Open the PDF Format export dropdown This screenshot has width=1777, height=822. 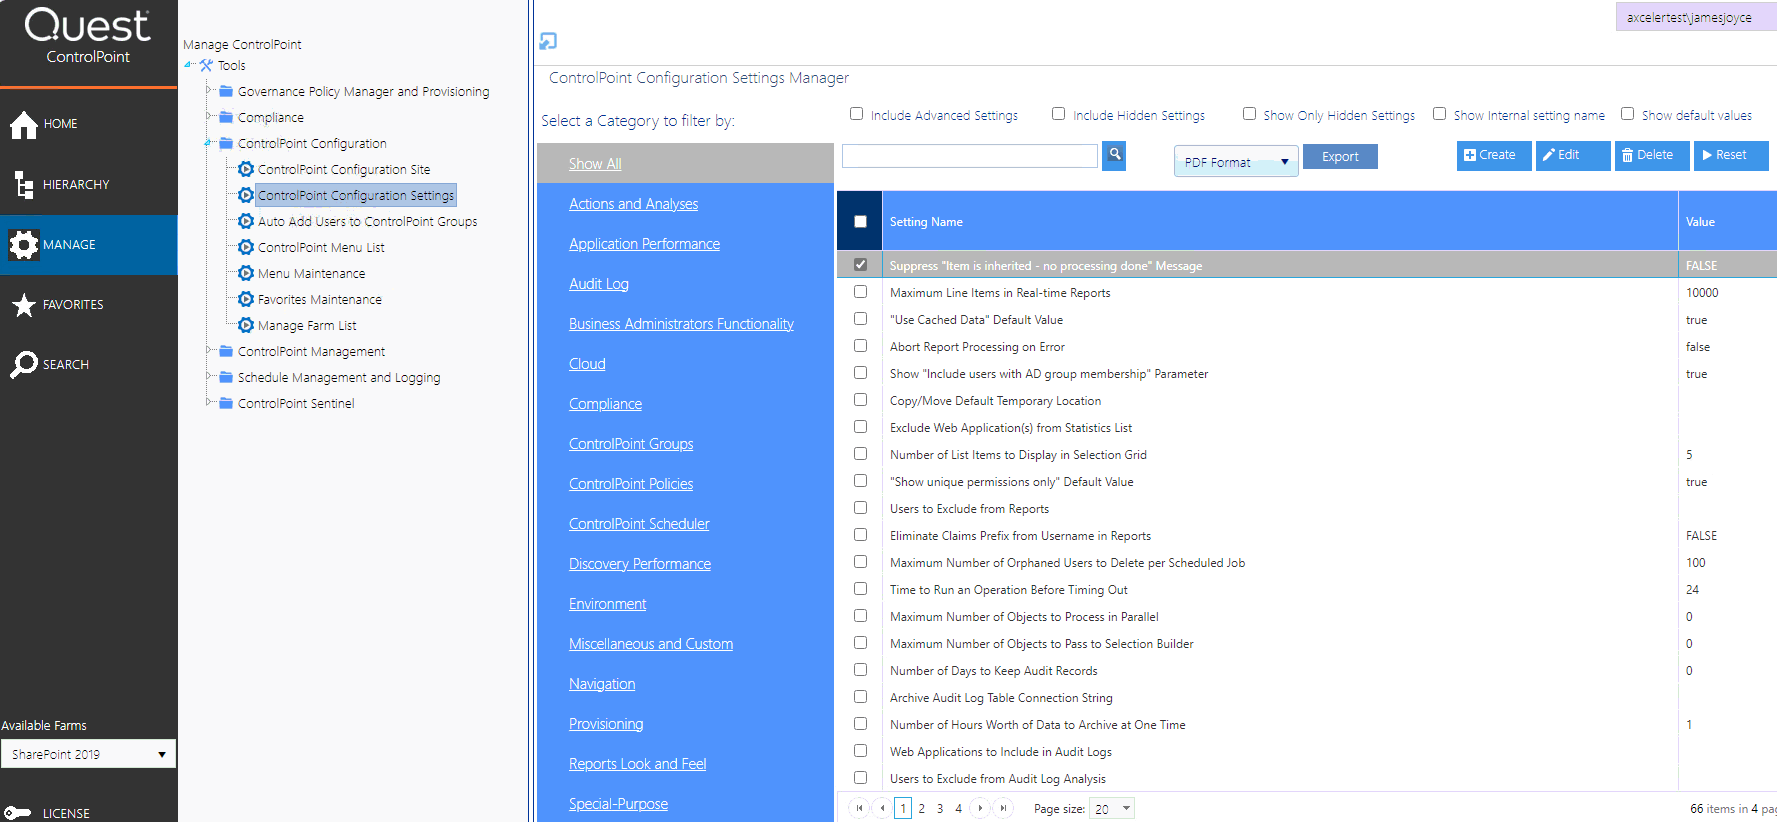(1235, 162)
